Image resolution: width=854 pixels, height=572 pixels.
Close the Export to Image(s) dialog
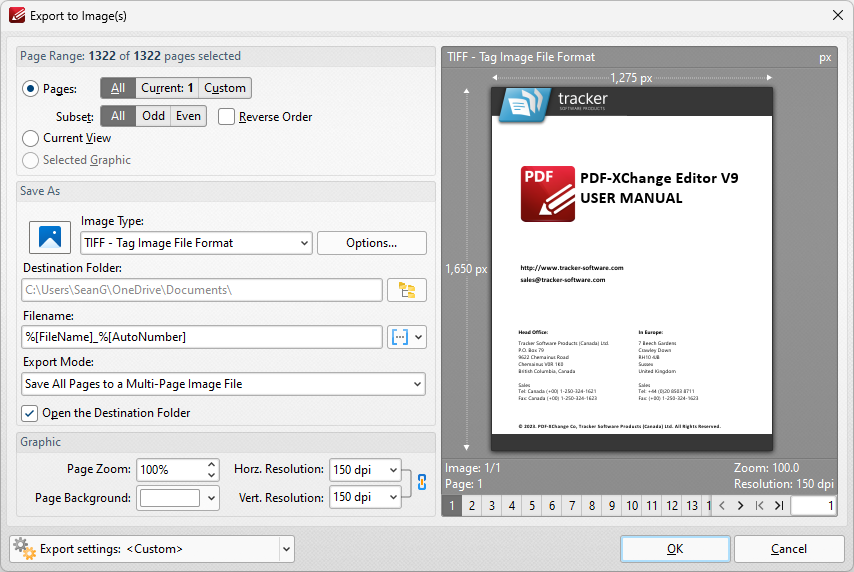tap(838, 15)
